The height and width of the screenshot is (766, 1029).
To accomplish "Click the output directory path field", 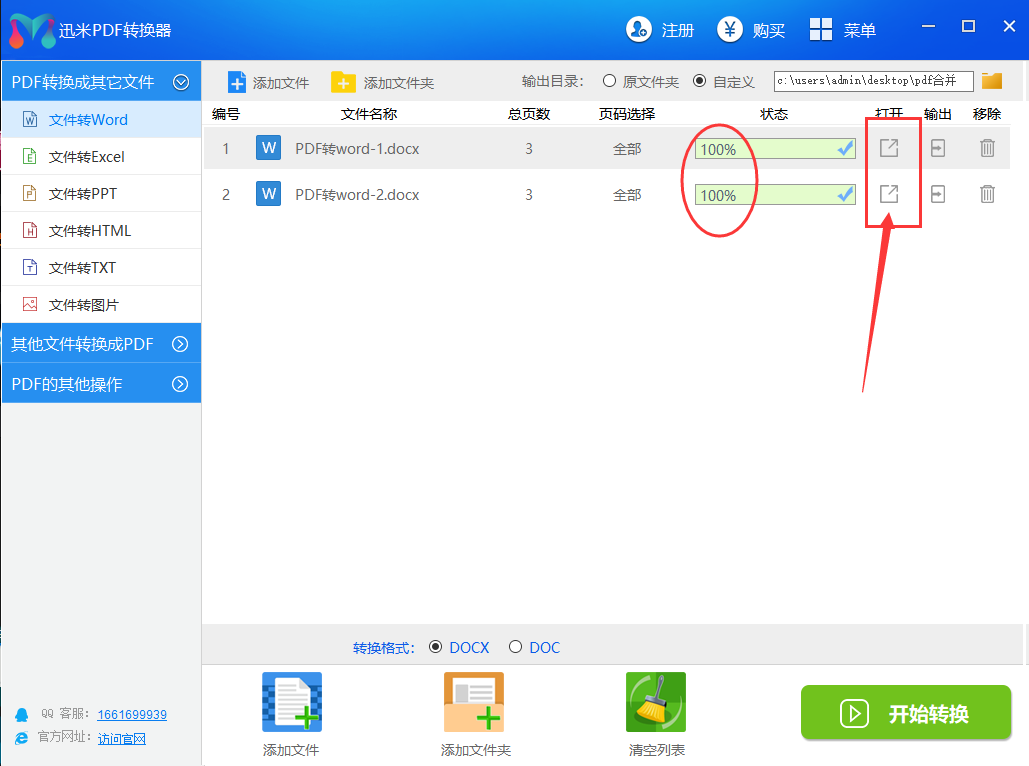I will click(873, 81).
